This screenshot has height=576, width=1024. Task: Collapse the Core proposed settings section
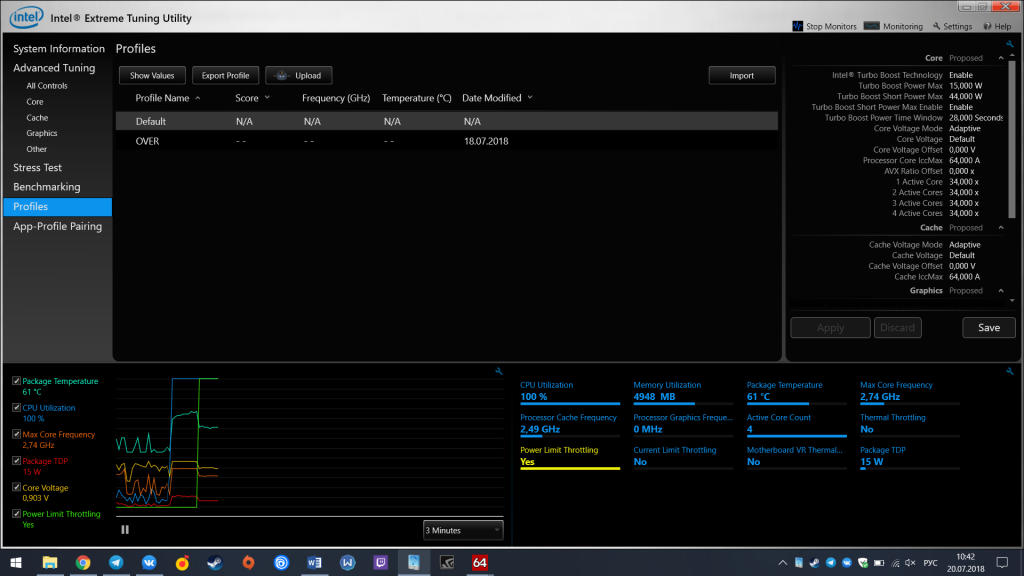pos(1001,58)
